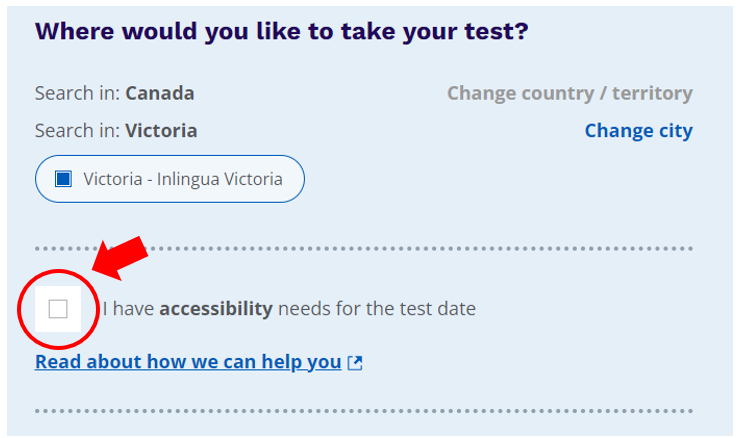Click the bold word accessibility in the label
The height and width of the screenshot is (438, 742).
coord(216,309)
